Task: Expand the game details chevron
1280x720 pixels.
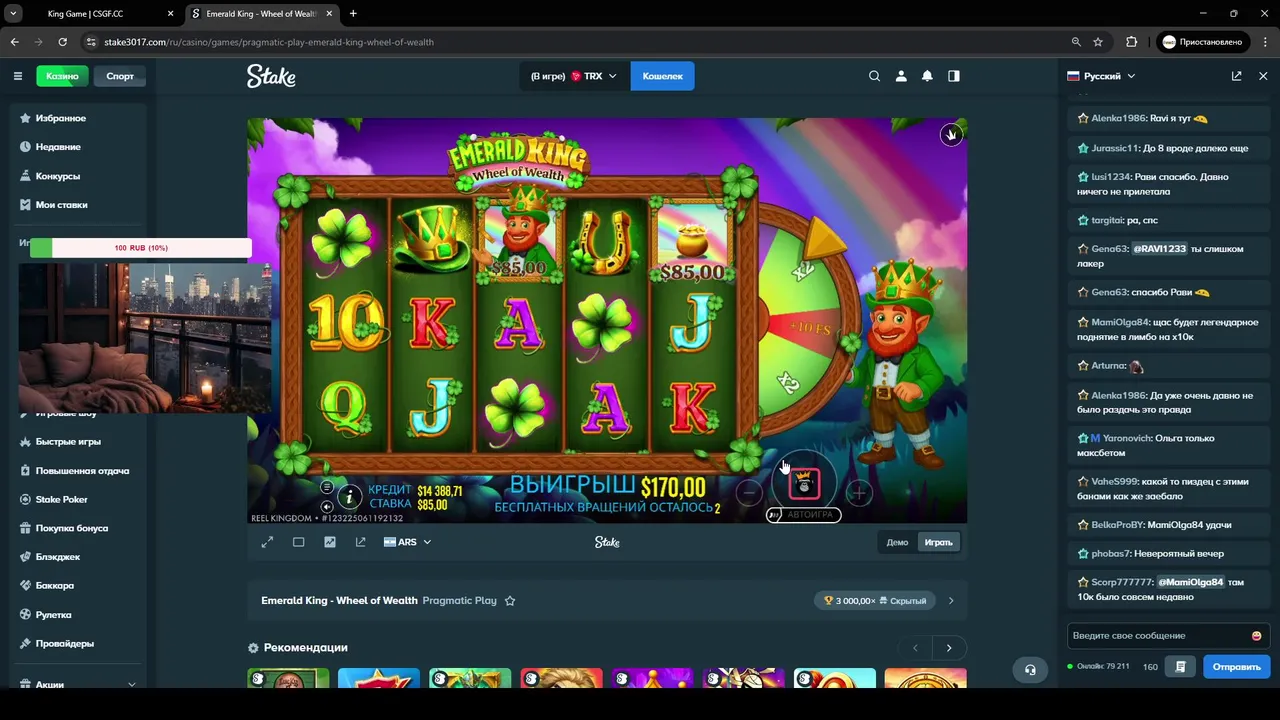Action: point(950,601)
